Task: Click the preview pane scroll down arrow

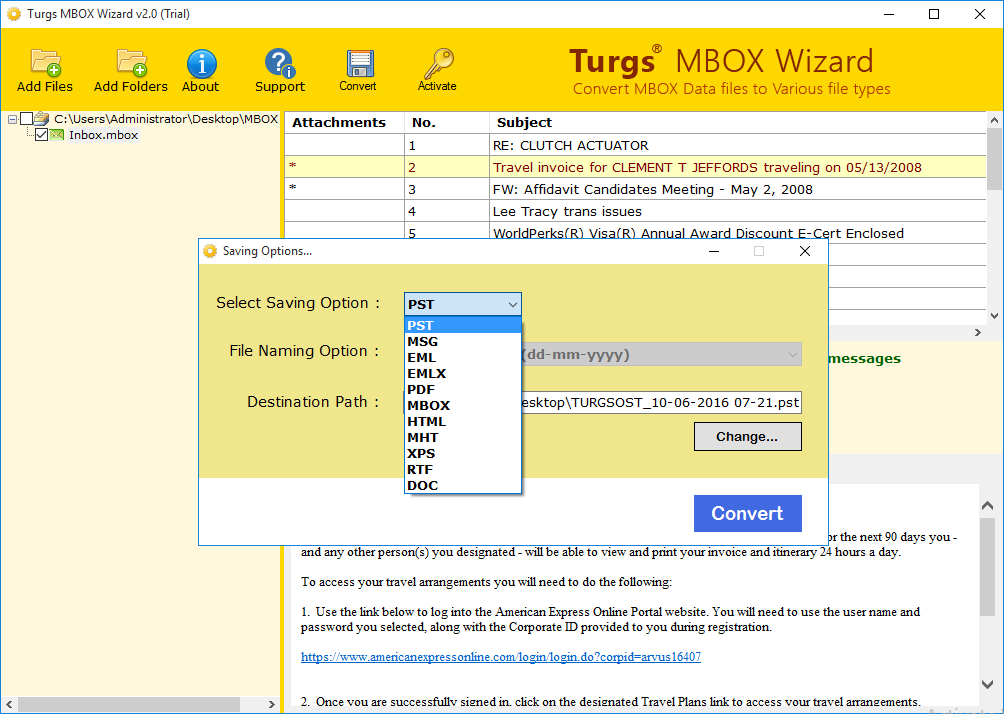Action: pos(987,685)
